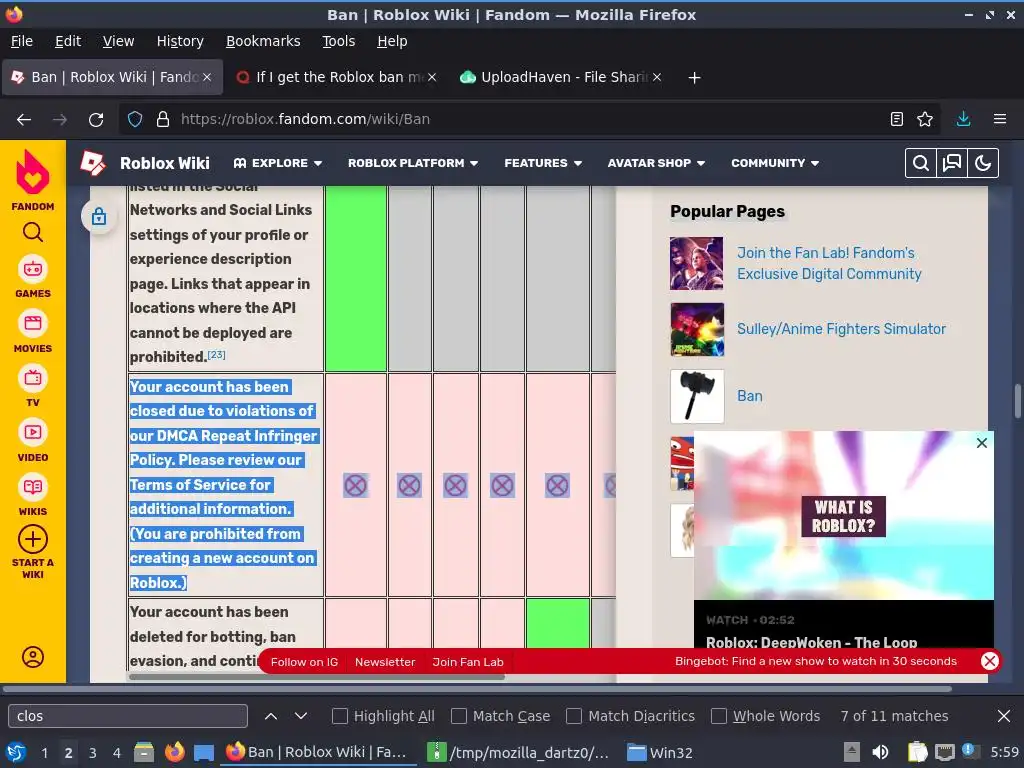Viewport: 1024px width, 768px height.
Task: Expand the Community dropdown
Action: click(775, 163)
